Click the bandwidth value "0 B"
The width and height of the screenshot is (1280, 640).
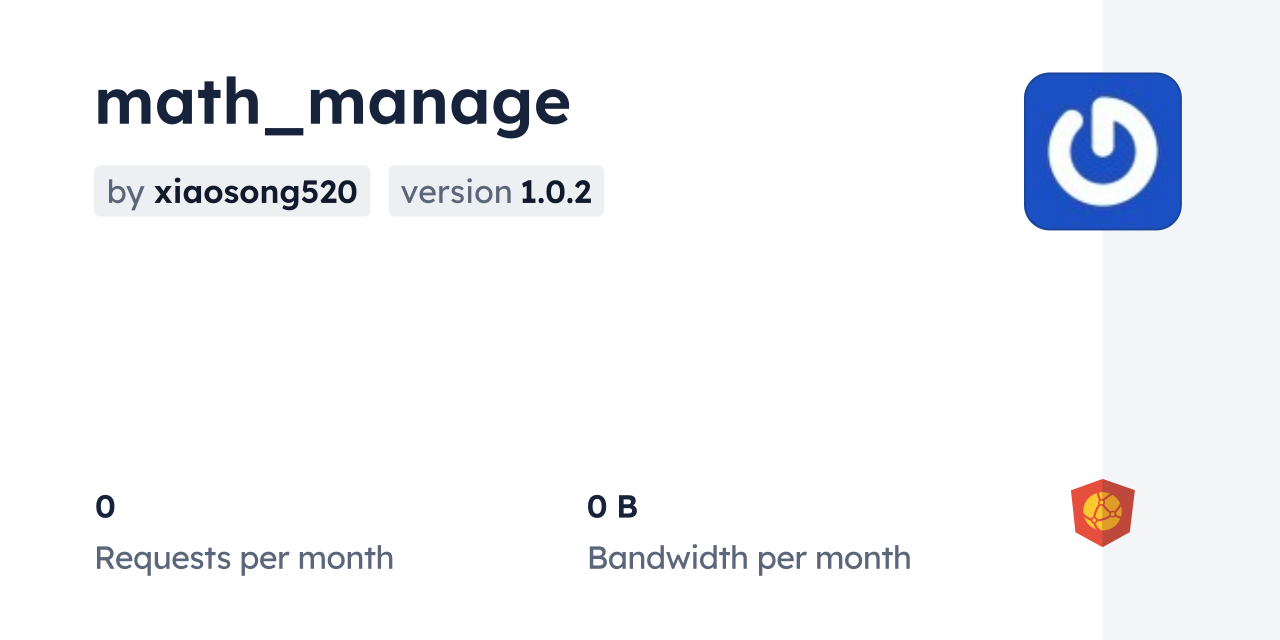(x=612, y=507)
